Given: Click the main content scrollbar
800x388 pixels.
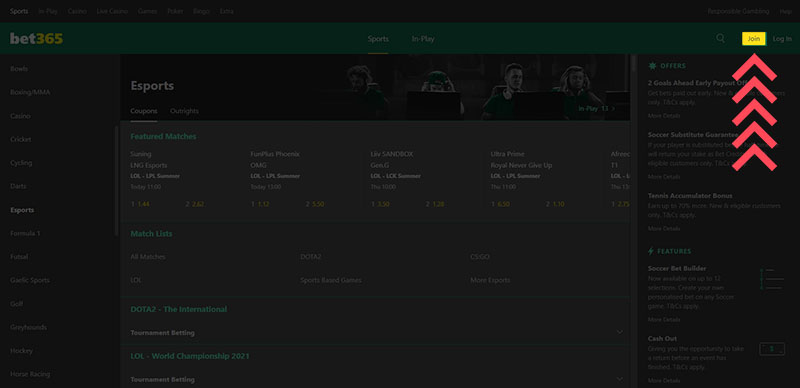Looking at the screenshot, I should [x=633, y=64].
